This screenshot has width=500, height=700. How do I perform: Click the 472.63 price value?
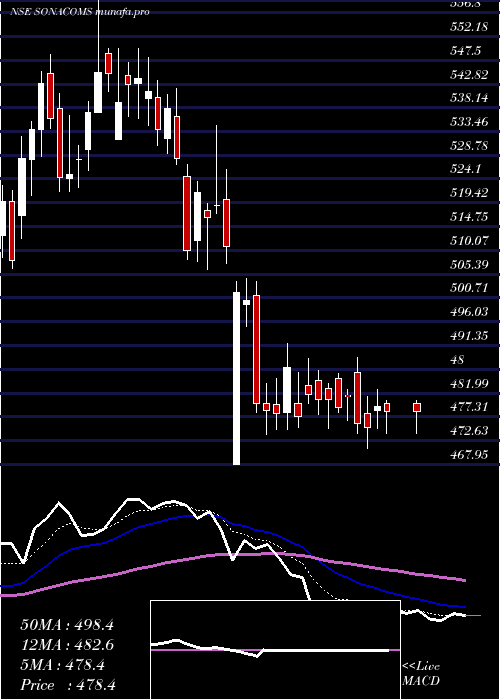click(469, 431)
